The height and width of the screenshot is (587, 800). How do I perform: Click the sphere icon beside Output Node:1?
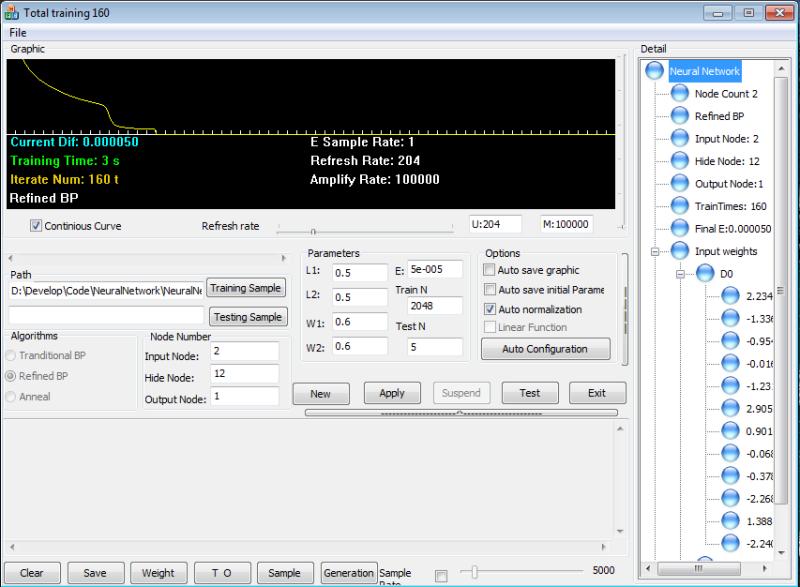click(680, 183)
